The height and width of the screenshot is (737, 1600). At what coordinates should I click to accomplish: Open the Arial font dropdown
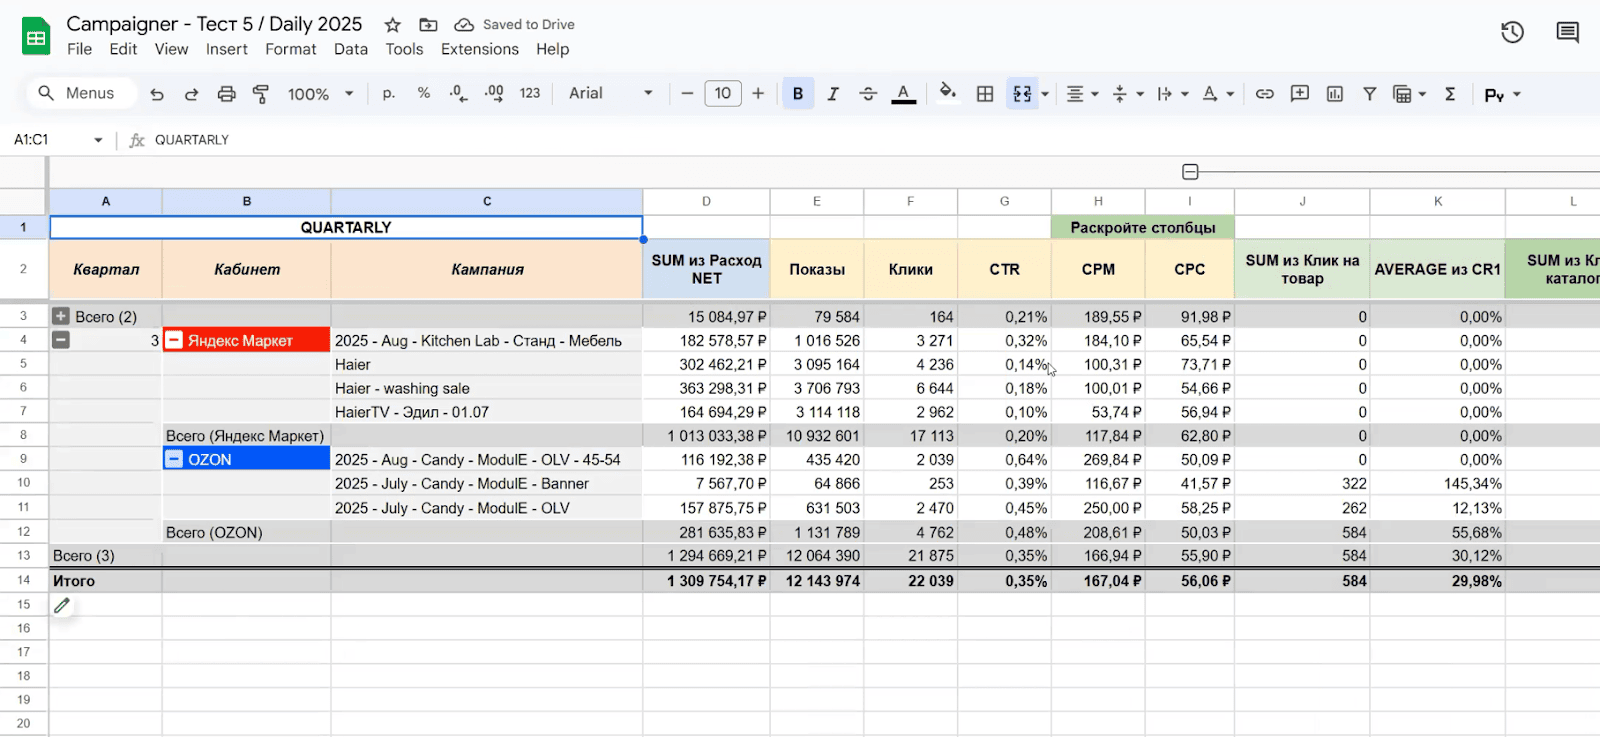(x=610, y=94)
